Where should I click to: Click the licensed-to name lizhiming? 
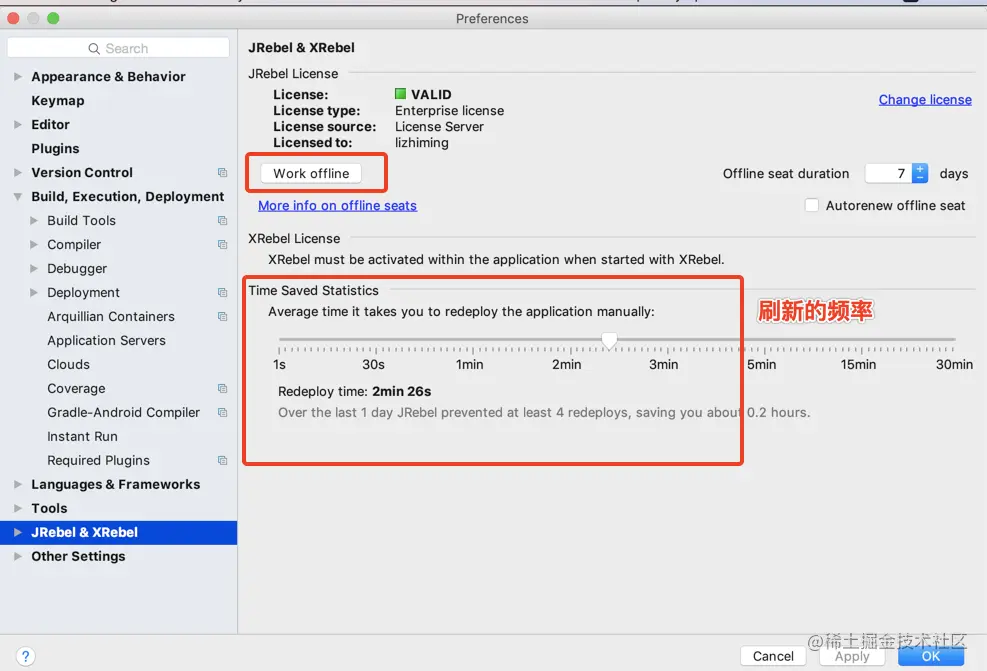[422, 142]
